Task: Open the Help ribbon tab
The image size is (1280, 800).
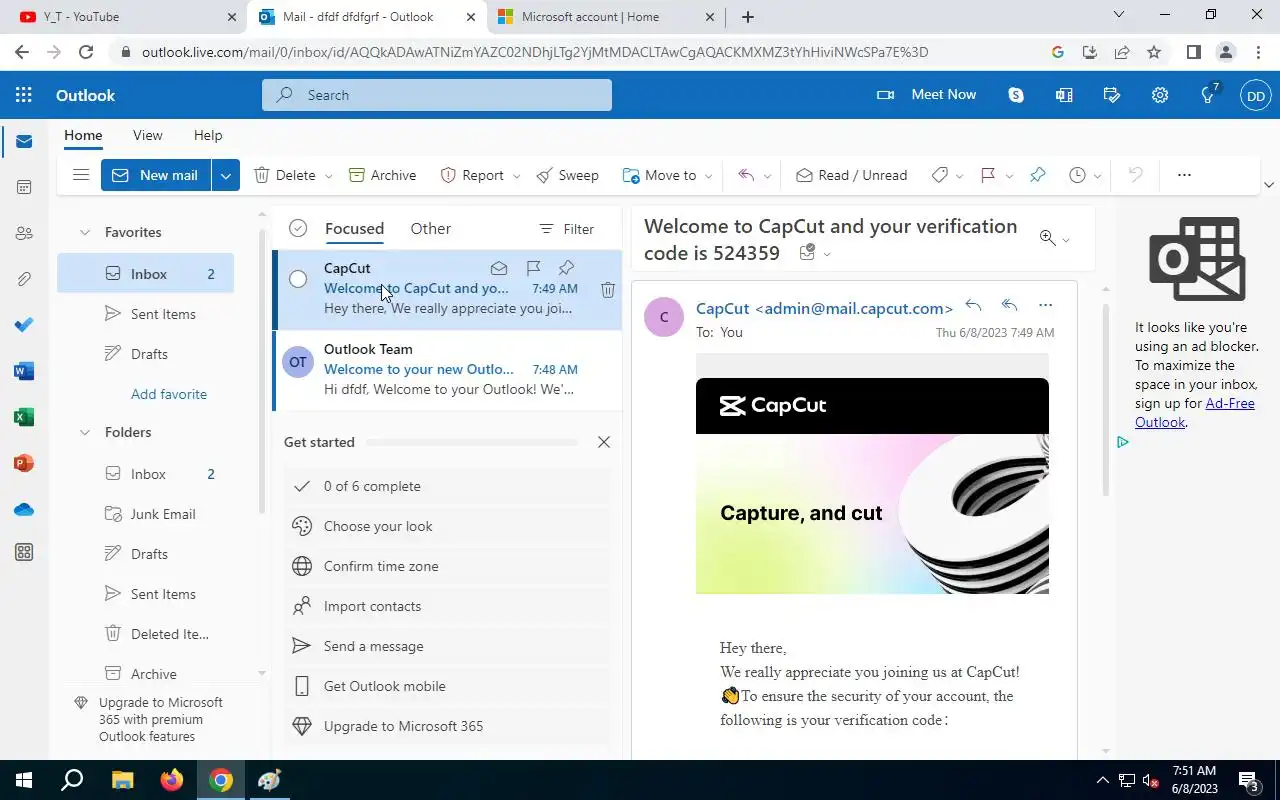Action: (208, 135)
